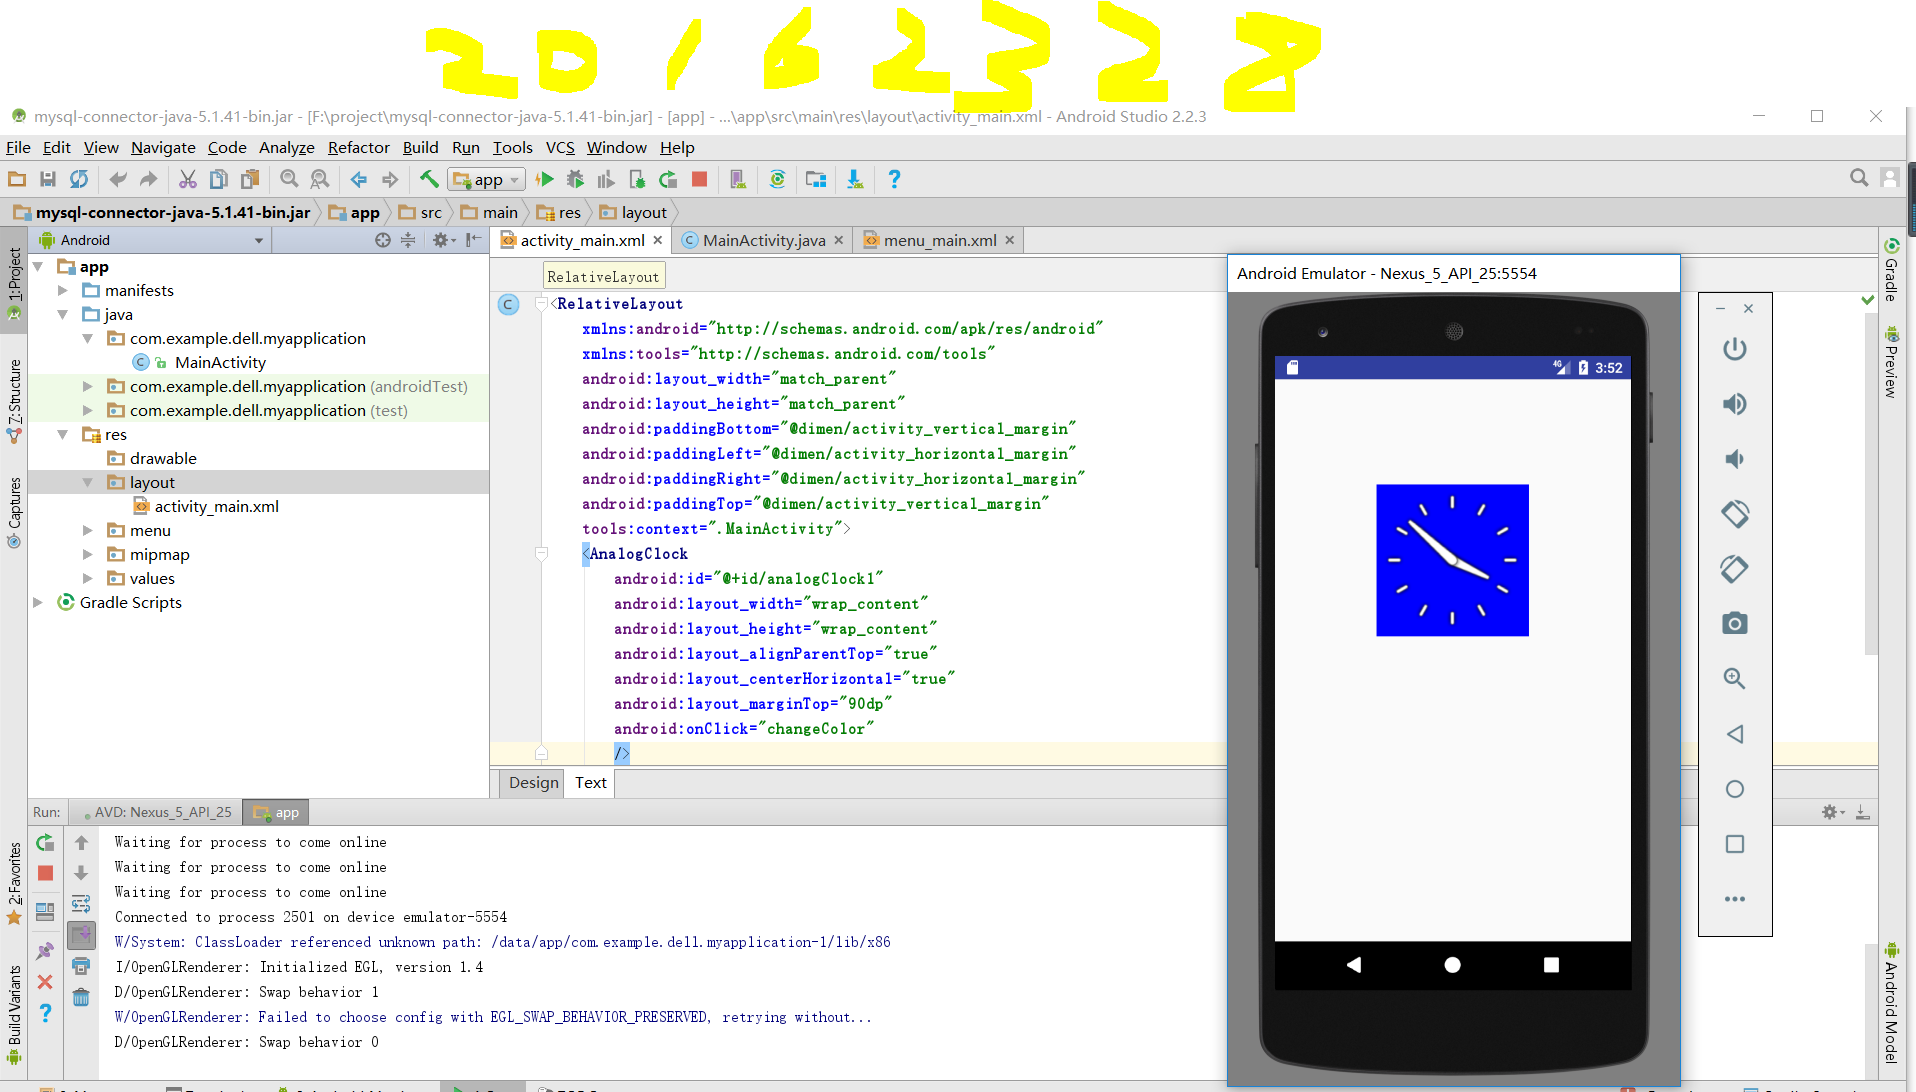Toggle the 7: Structure side panel
Image resolution: width=1916 pixels, height=1092 pixels.
click(14, 400)
